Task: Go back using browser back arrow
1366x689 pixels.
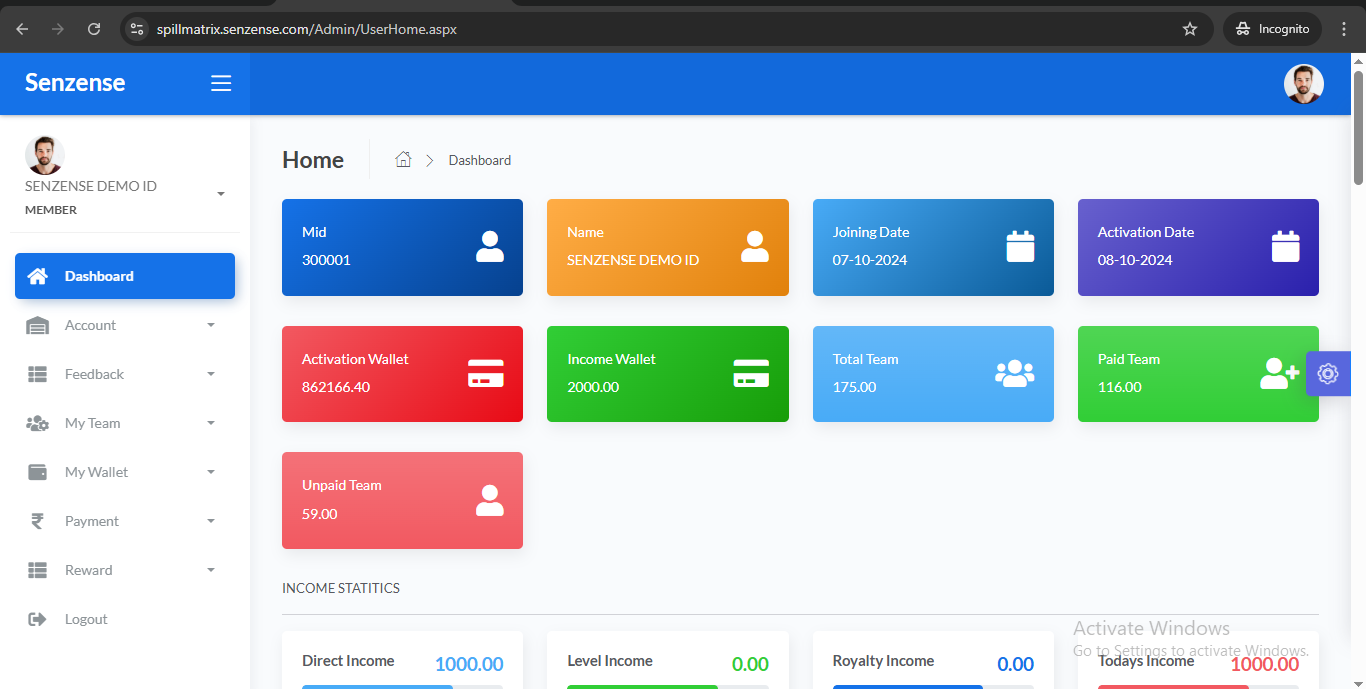Action: tap(22, 29)
